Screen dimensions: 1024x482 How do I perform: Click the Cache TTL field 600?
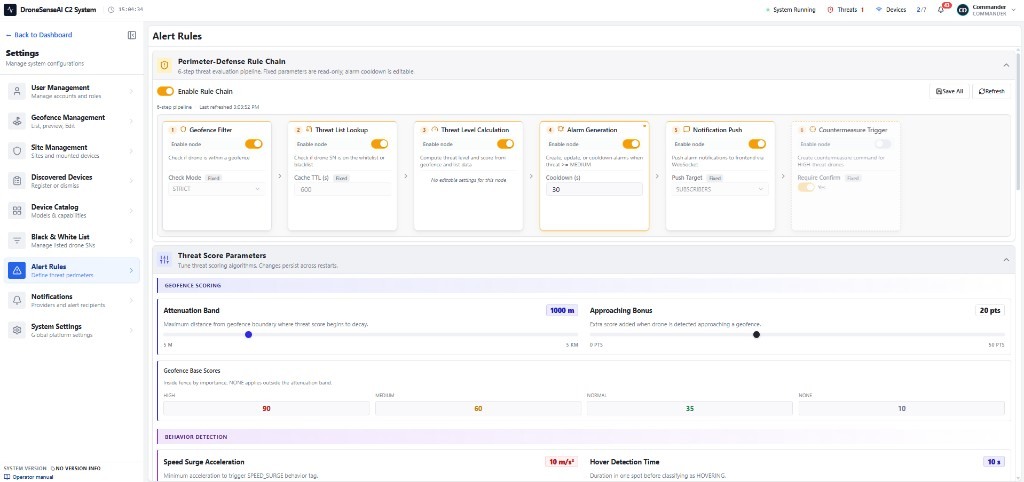pos(342,189)
